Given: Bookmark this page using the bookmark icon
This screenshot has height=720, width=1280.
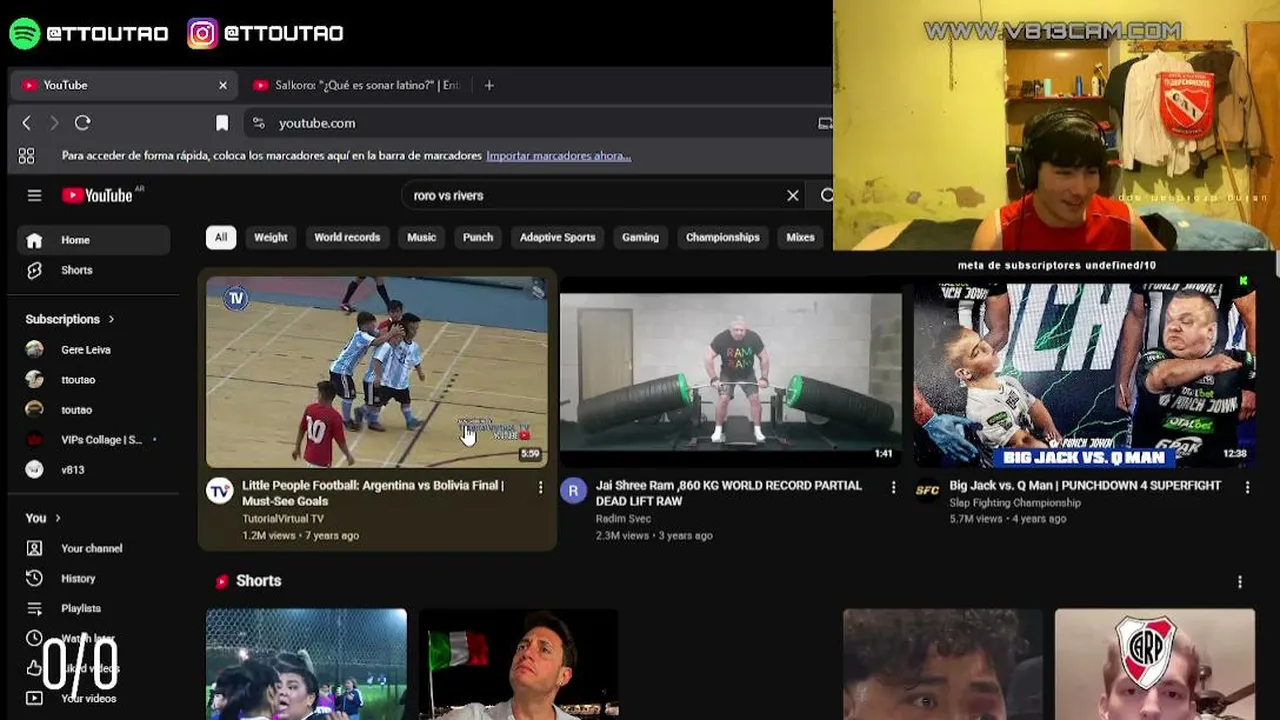Looking at the screenshot, I should (x=222, y=123).
